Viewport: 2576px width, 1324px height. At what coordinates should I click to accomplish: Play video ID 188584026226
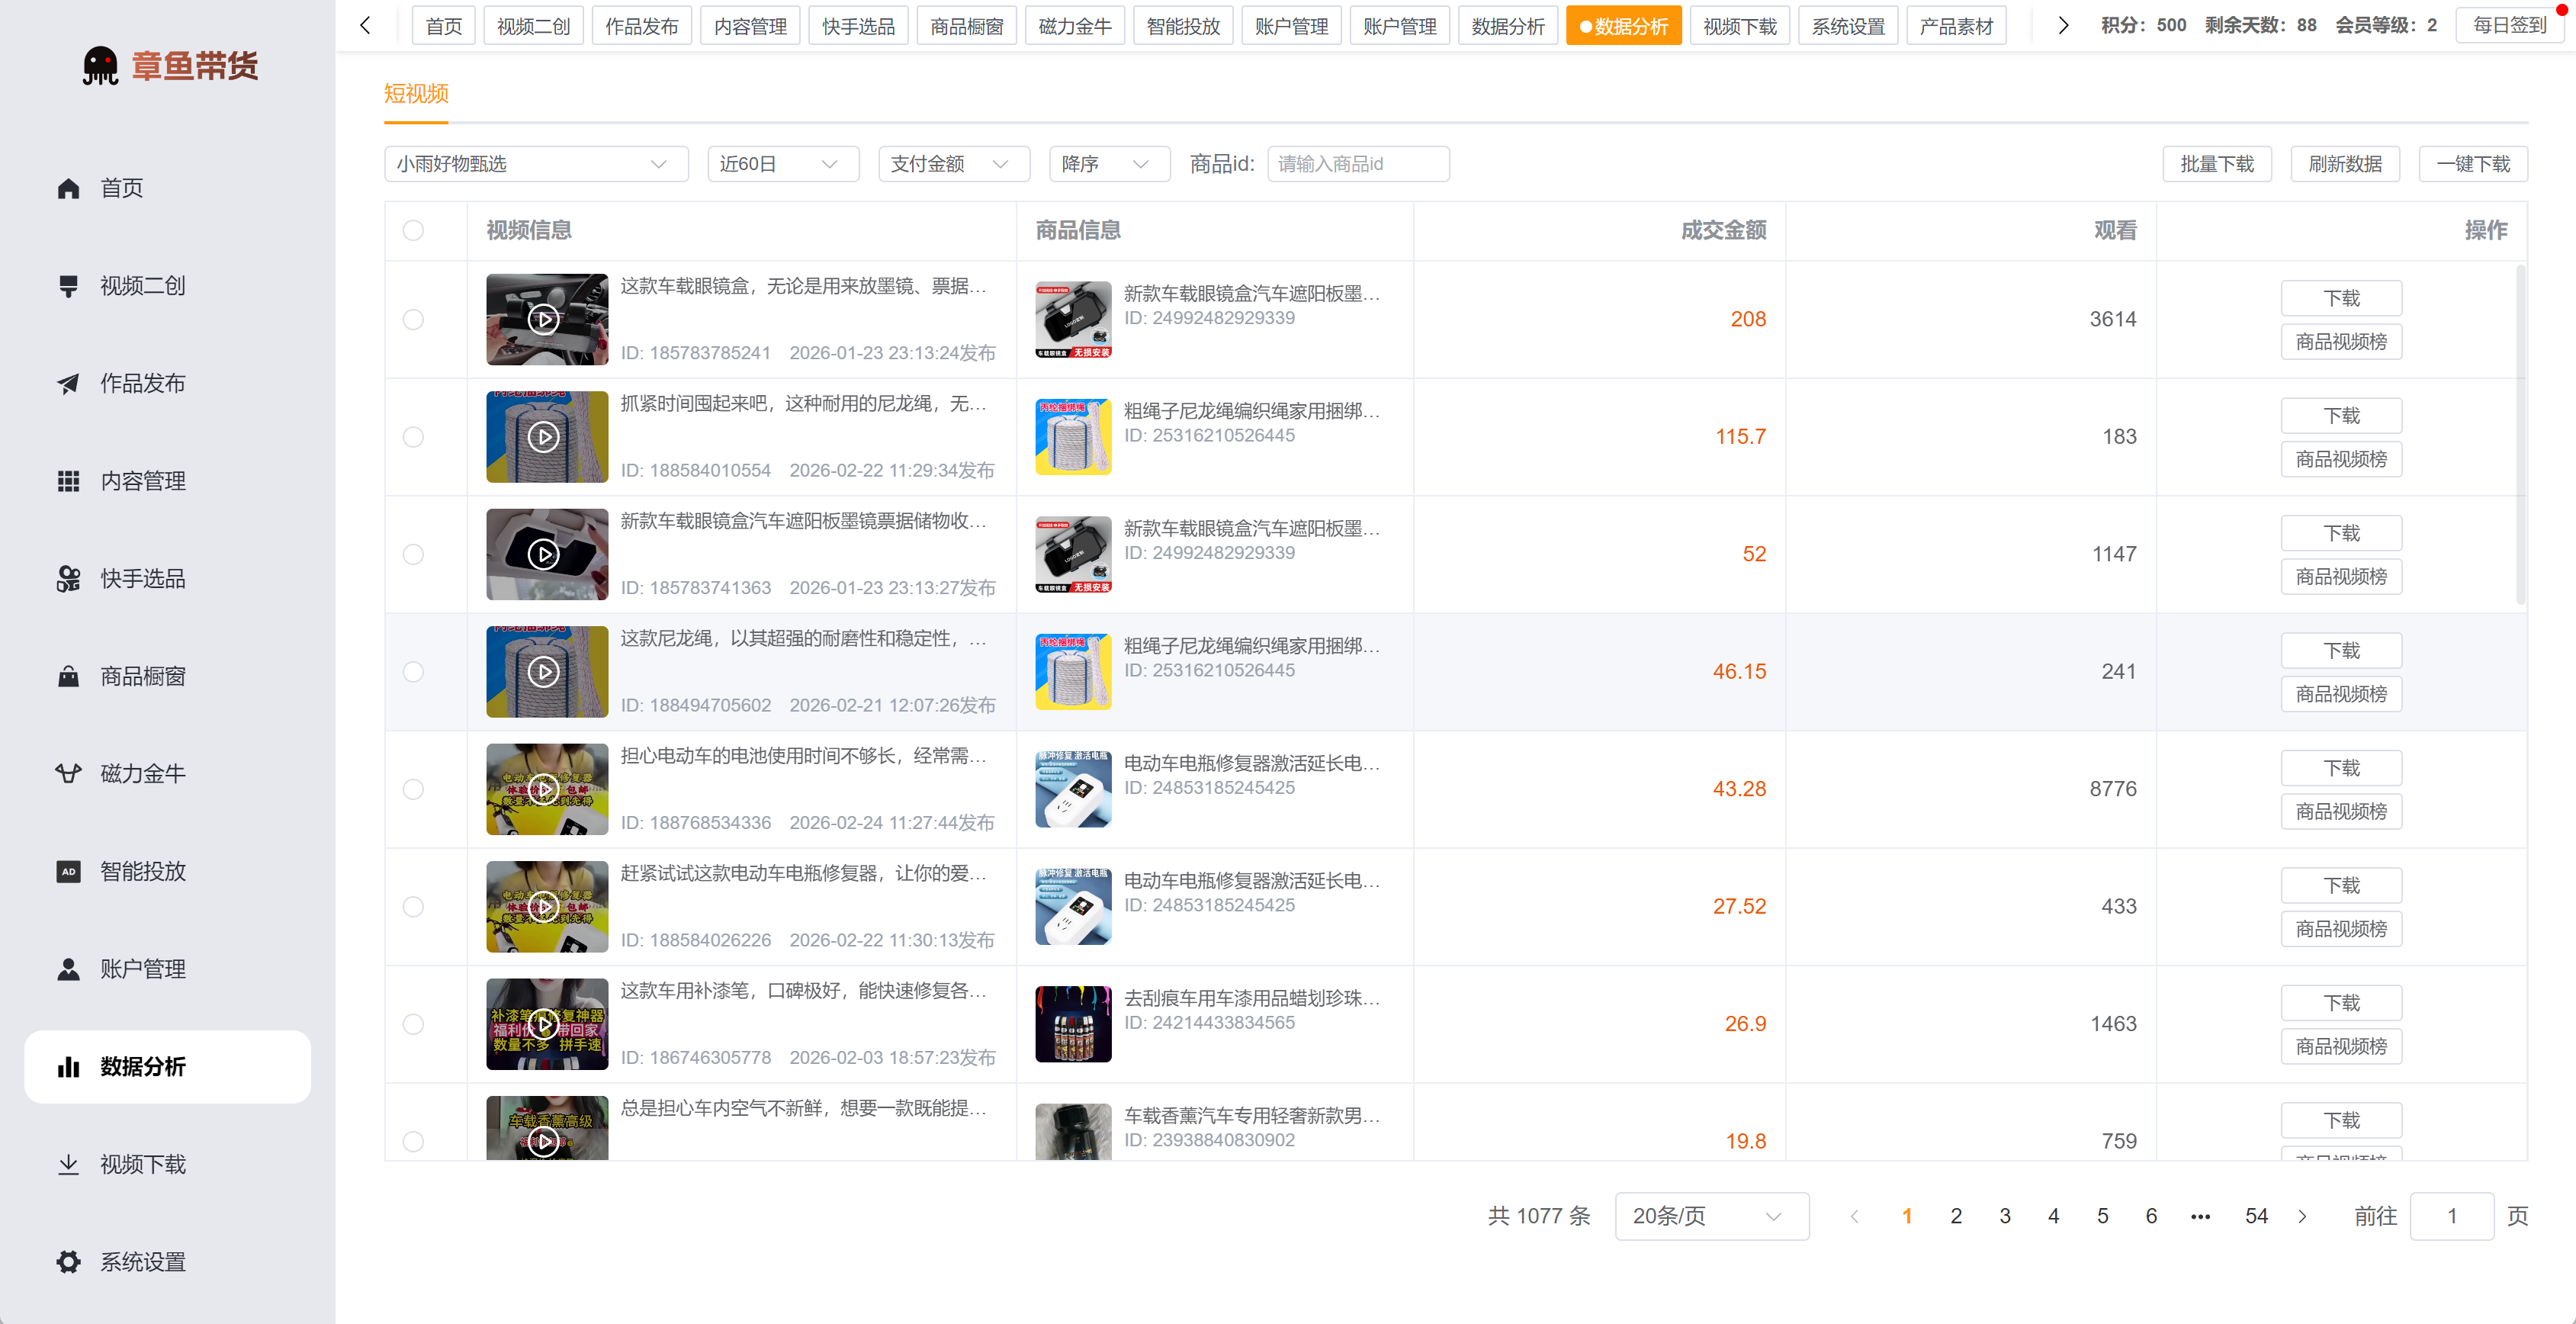(x=543, y=907)
